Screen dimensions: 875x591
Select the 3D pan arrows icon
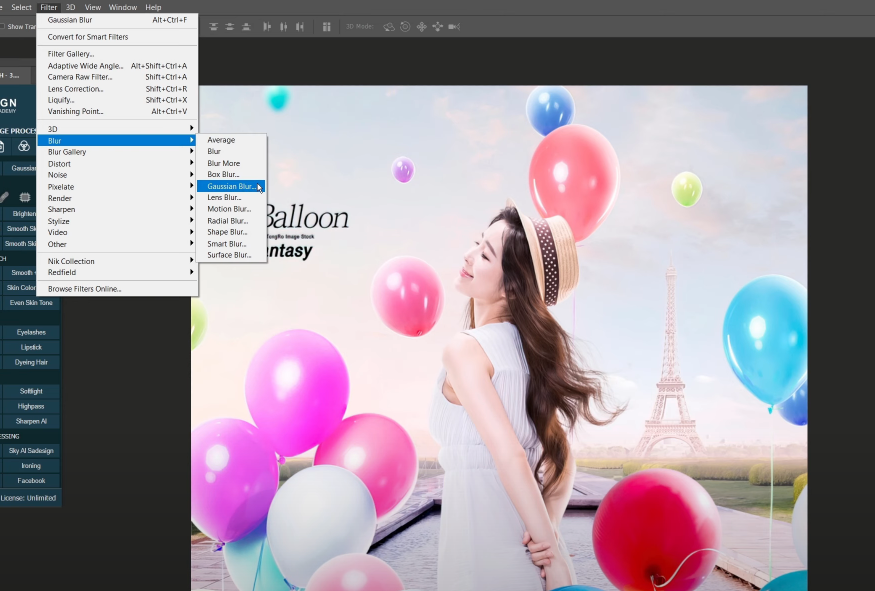(421, 26)
